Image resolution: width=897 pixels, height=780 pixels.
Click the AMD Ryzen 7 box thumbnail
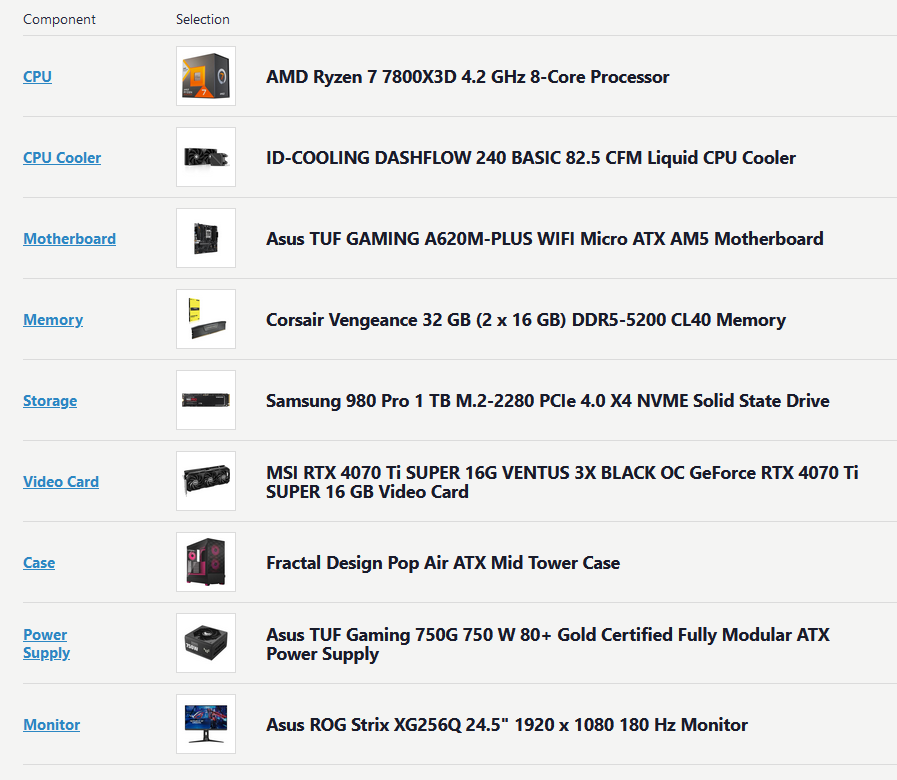coord(206,76)
